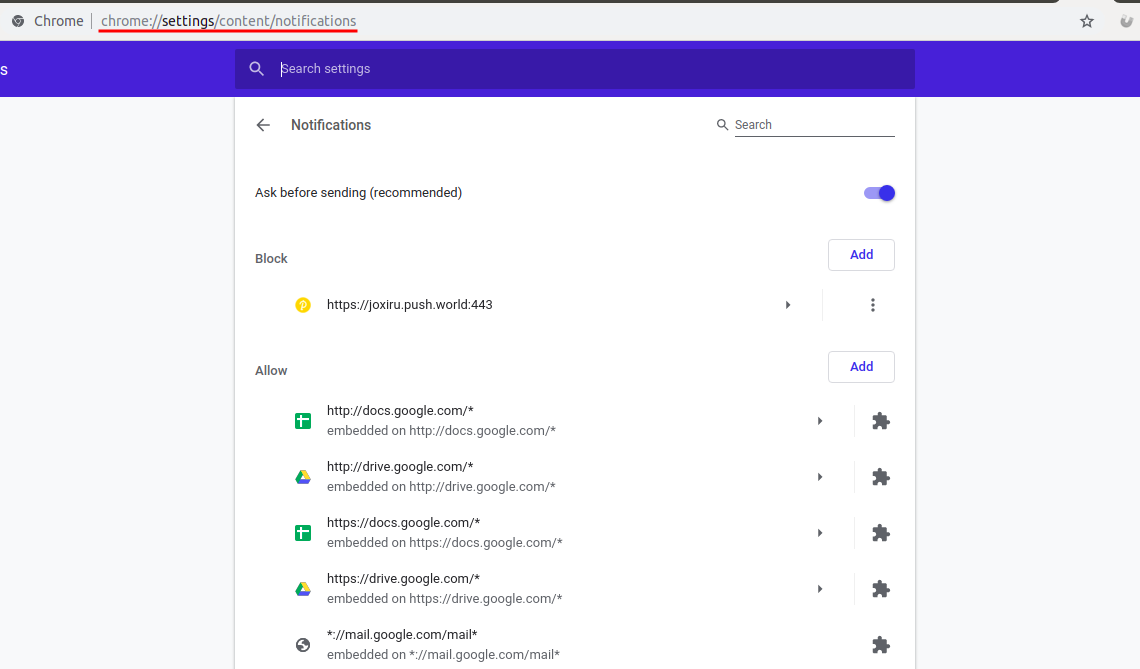Expand site details for joxiru.push.world
The width and height of the screenshot is (1140, 669).
(788, 305)
